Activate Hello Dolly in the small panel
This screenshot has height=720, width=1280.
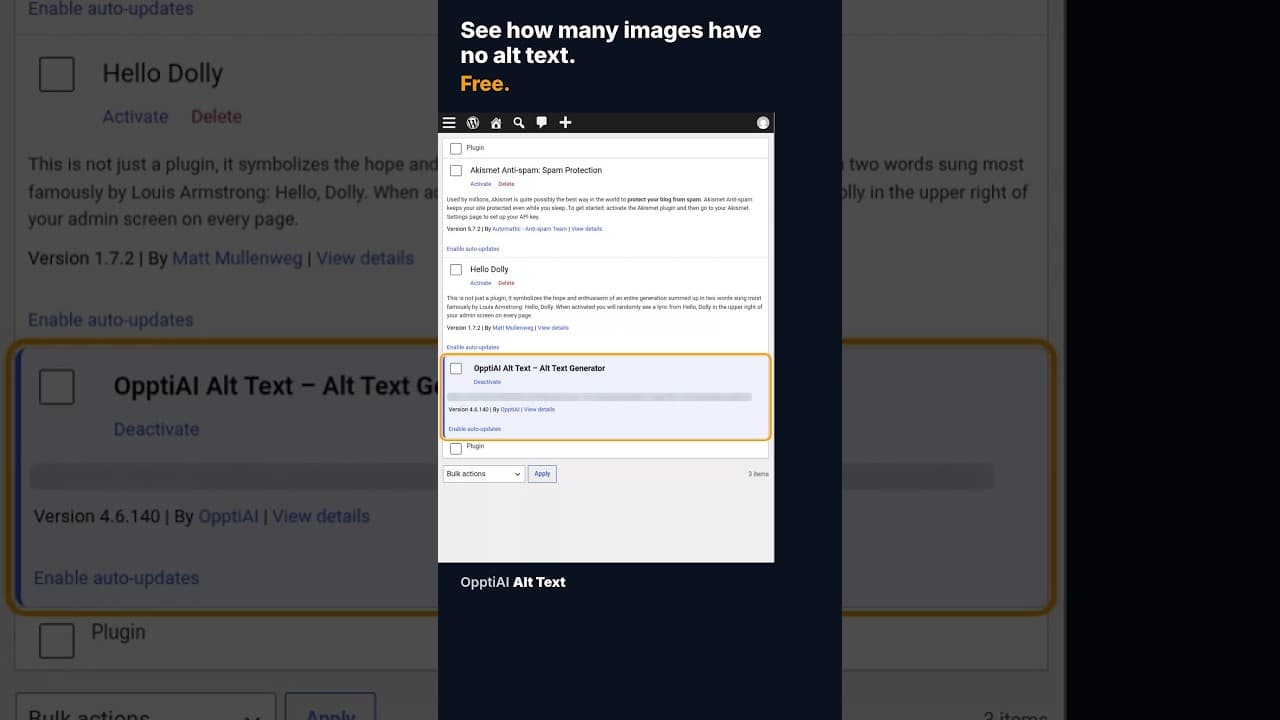click(481, 283)
